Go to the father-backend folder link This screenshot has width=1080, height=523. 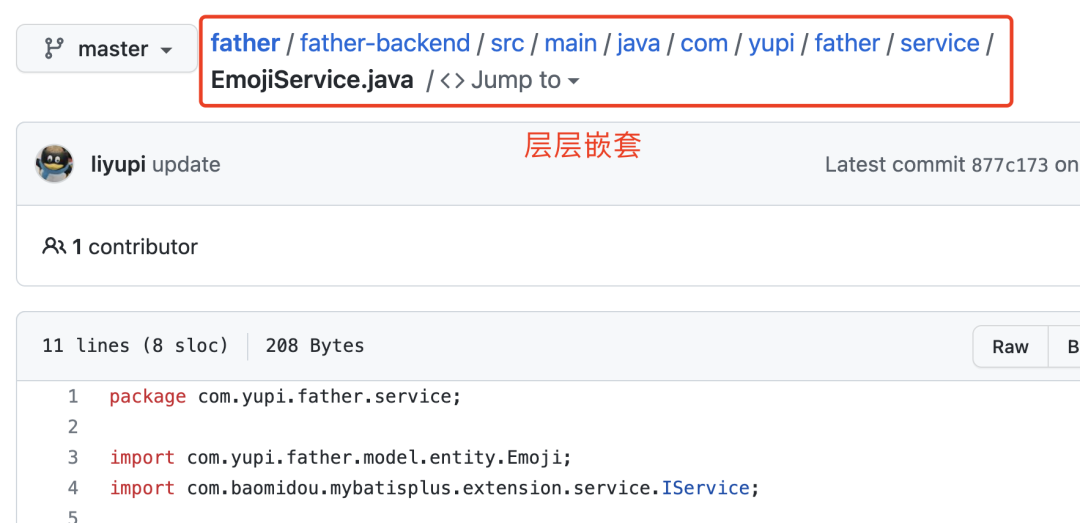[x=385, y=43]
